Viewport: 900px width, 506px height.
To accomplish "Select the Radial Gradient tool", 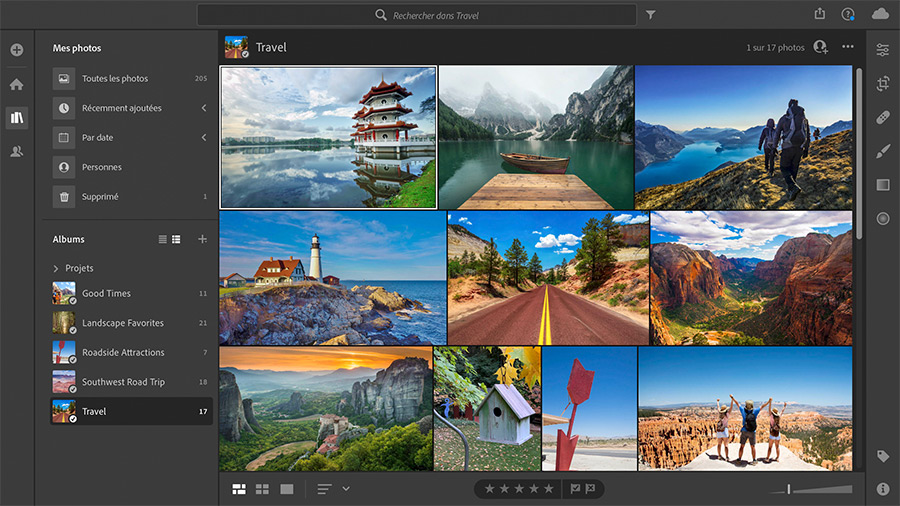I will [882, 218].
